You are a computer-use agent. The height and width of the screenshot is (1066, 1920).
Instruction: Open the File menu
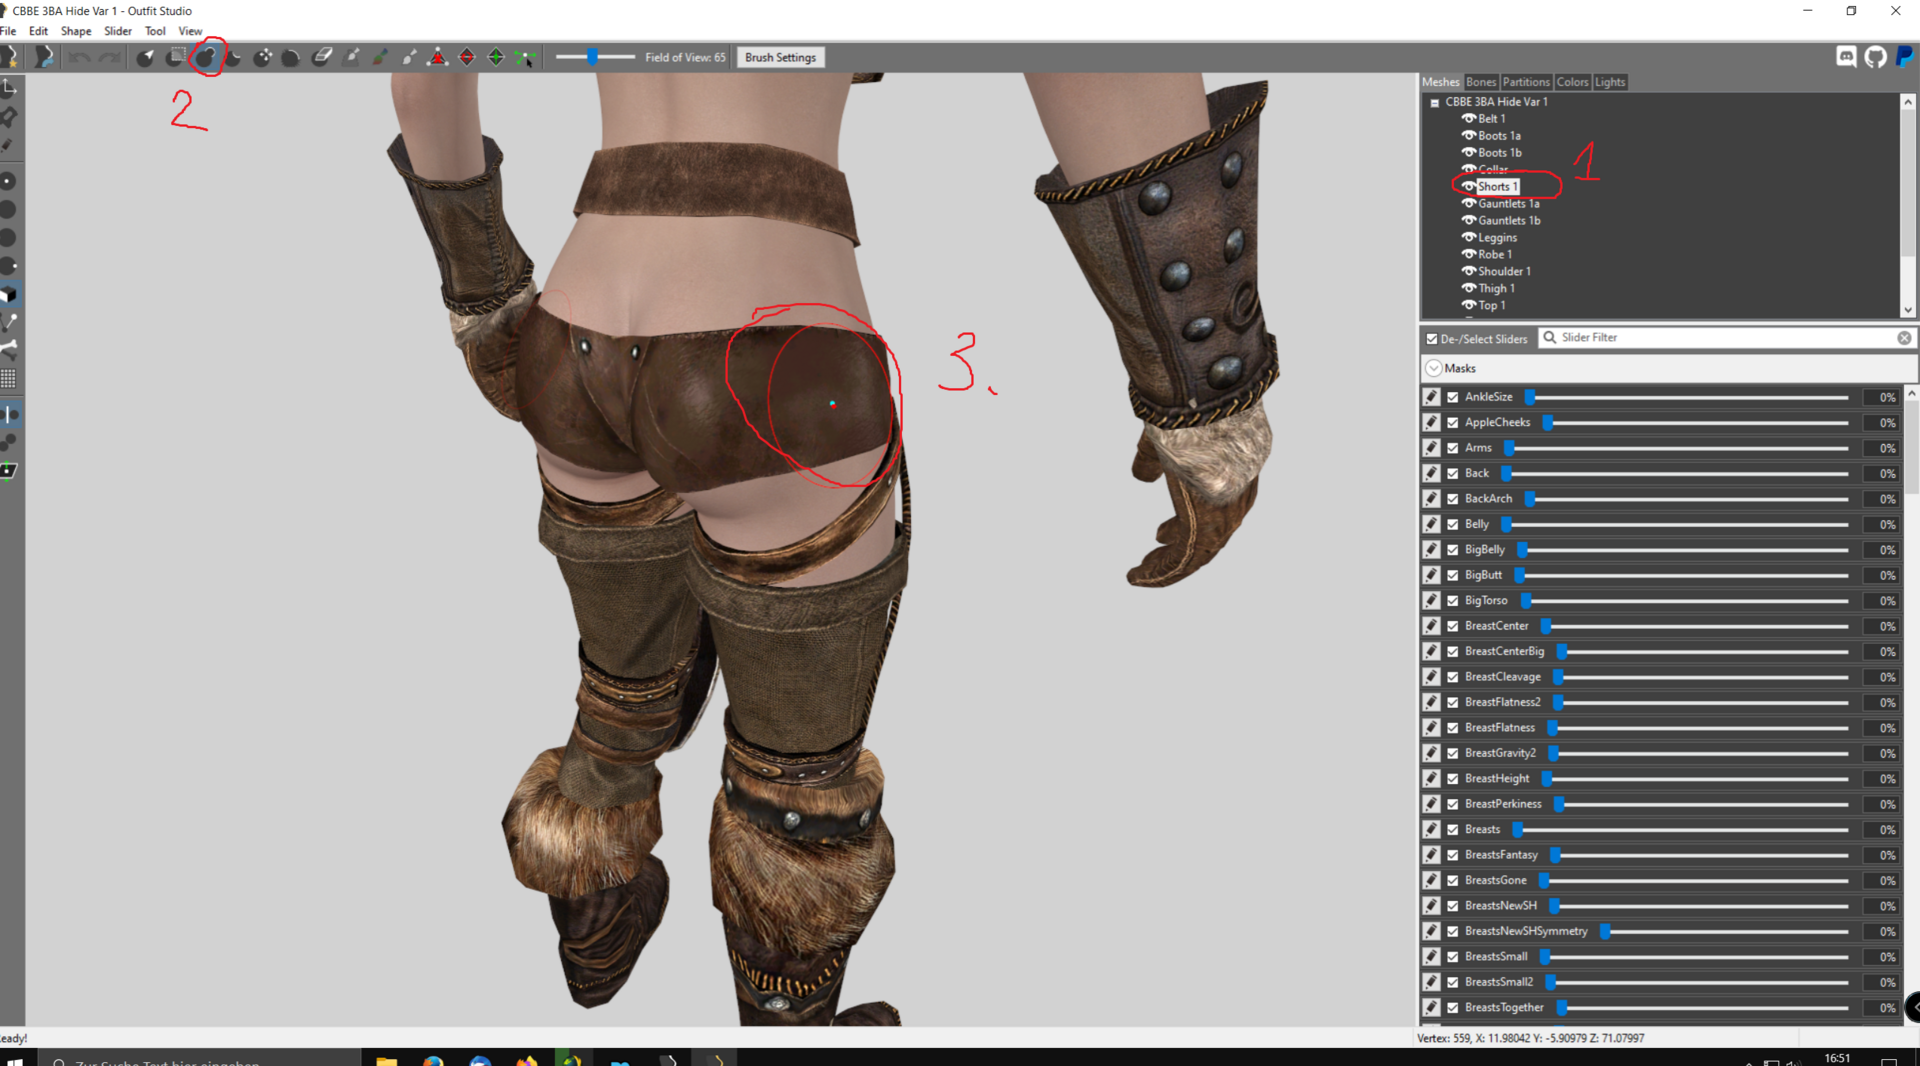click(x=8, y=31)
